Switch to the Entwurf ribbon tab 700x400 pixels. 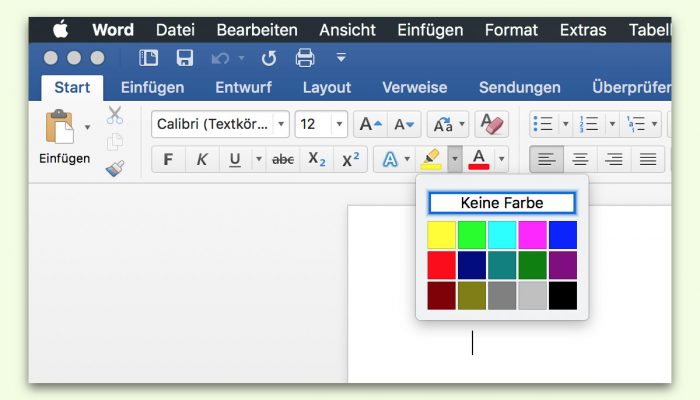click(243, 88)
